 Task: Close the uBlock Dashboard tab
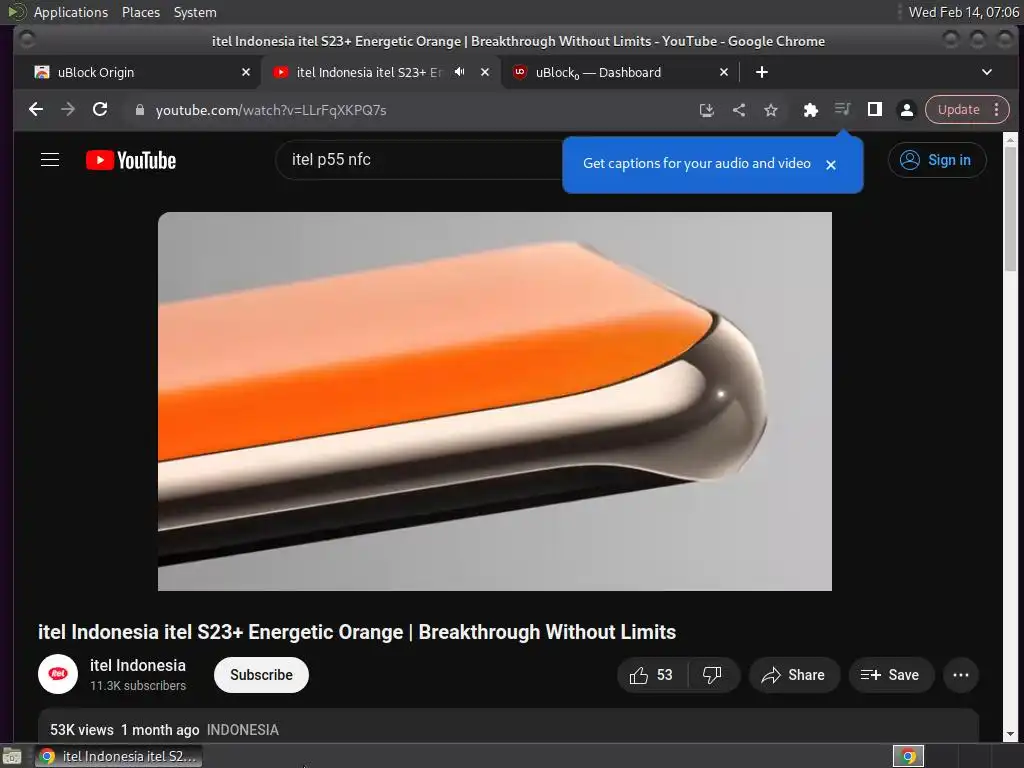[724, 72]
